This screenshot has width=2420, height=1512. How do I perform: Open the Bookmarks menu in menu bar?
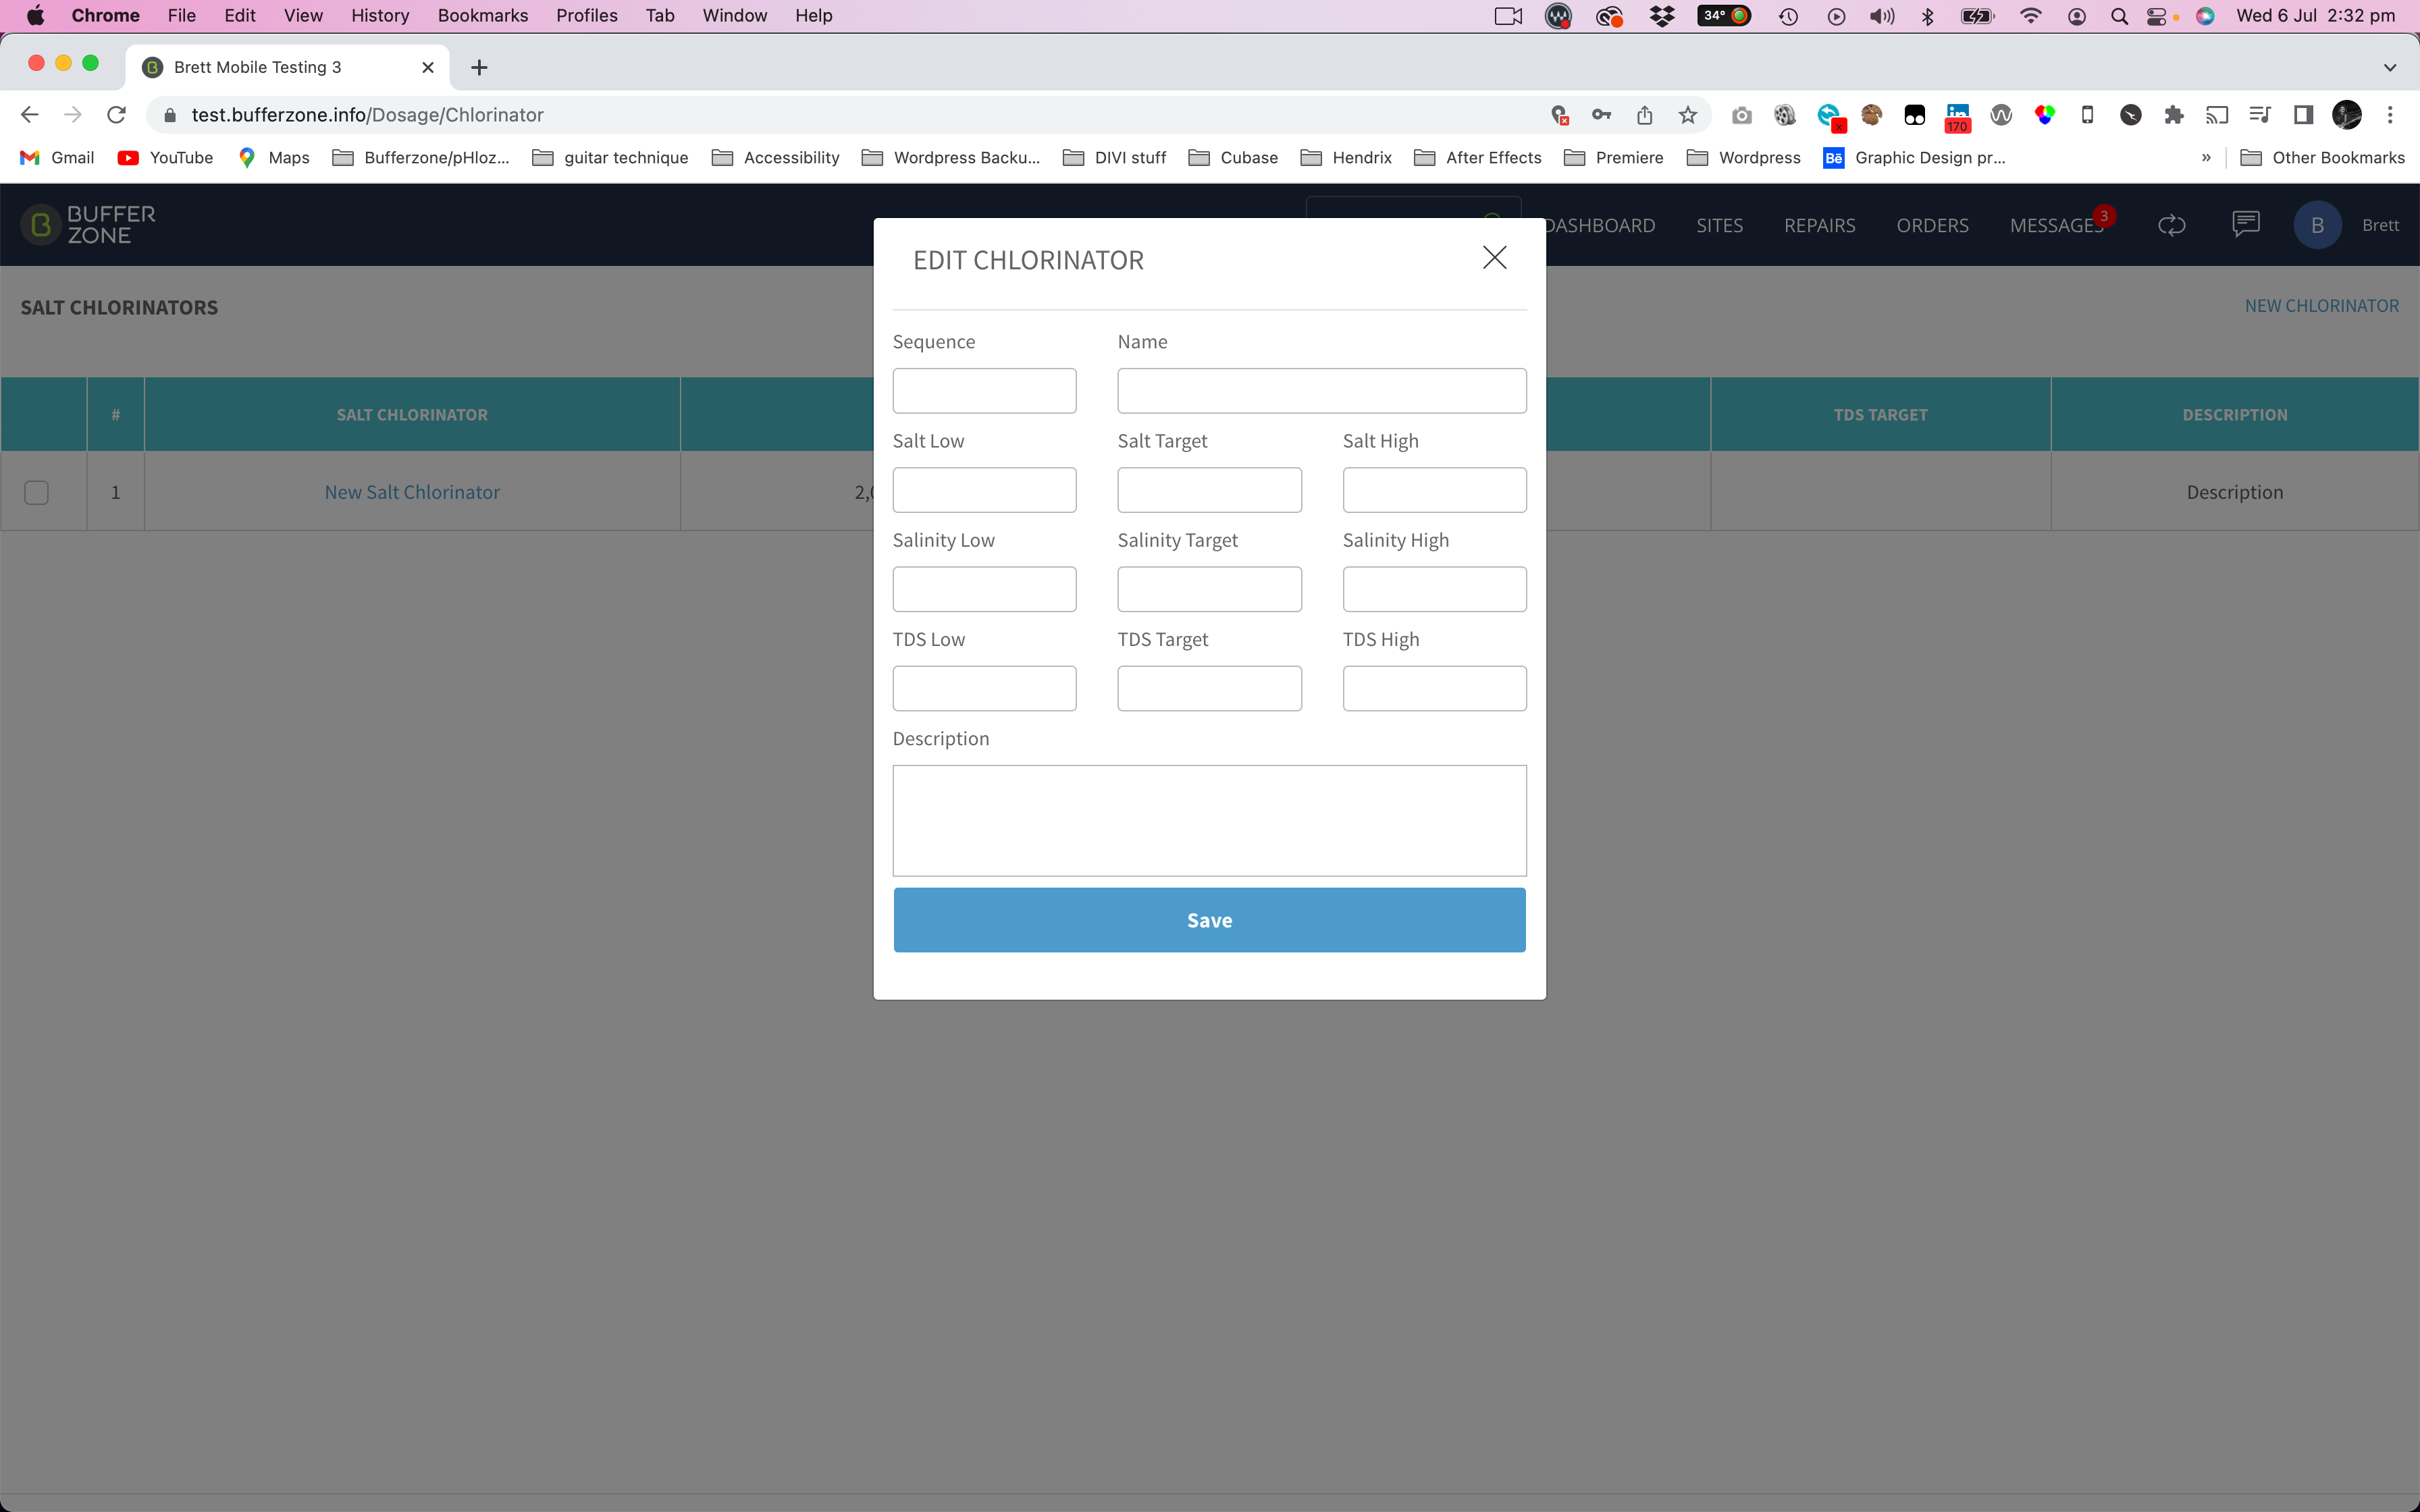(x=483, y=15)
